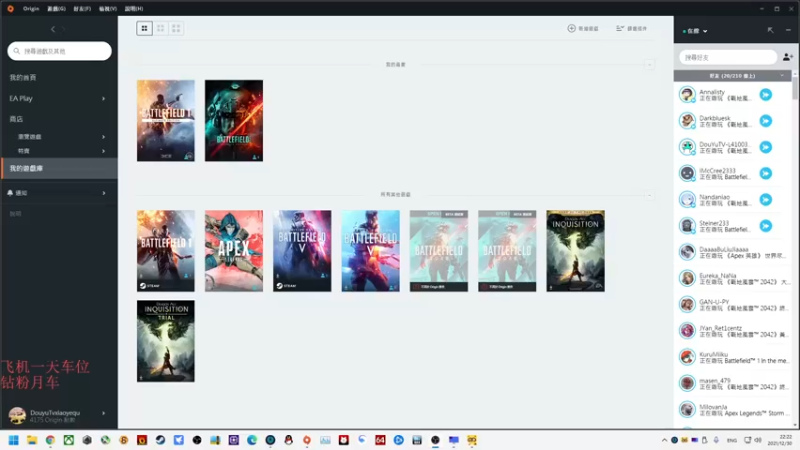This screenshot has height=450, width=800.
Task: Open the 檢視(V) menu
Action: coord(108,9)
